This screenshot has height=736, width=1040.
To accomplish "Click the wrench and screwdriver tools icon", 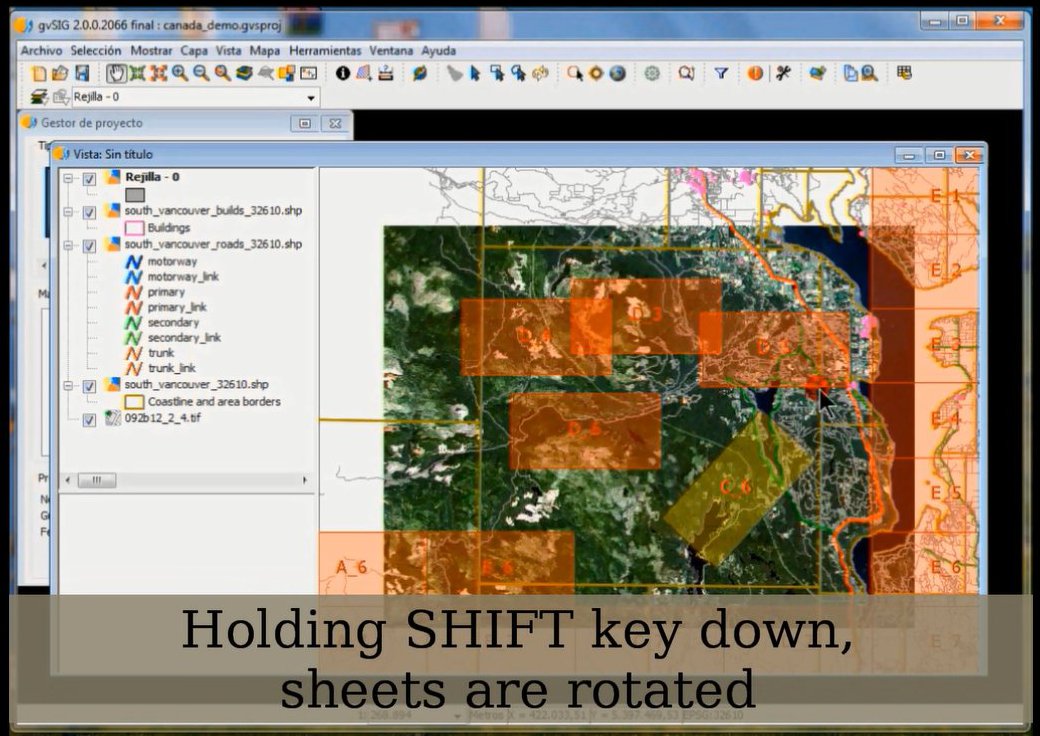I will pos(783,73).
